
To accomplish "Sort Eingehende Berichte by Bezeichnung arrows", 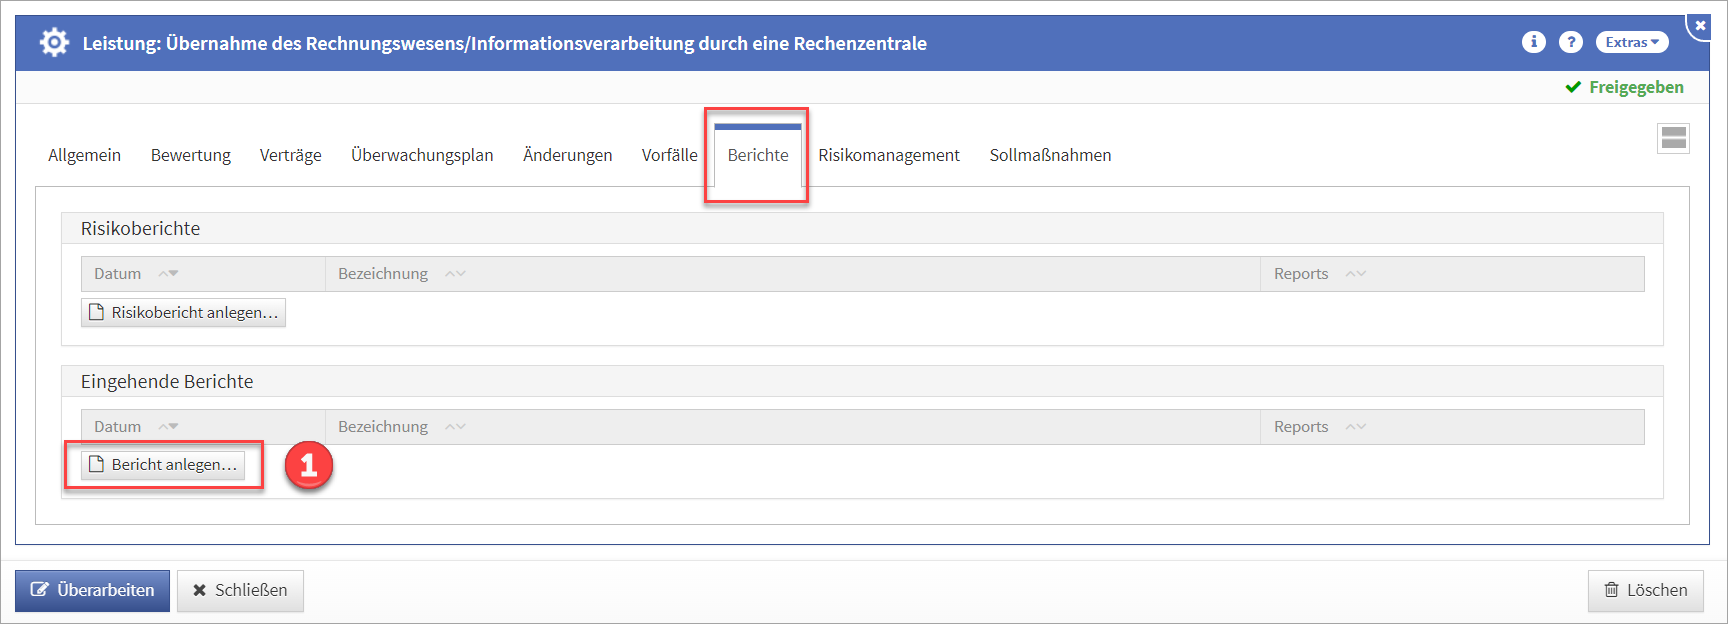I will coord(455,427).
